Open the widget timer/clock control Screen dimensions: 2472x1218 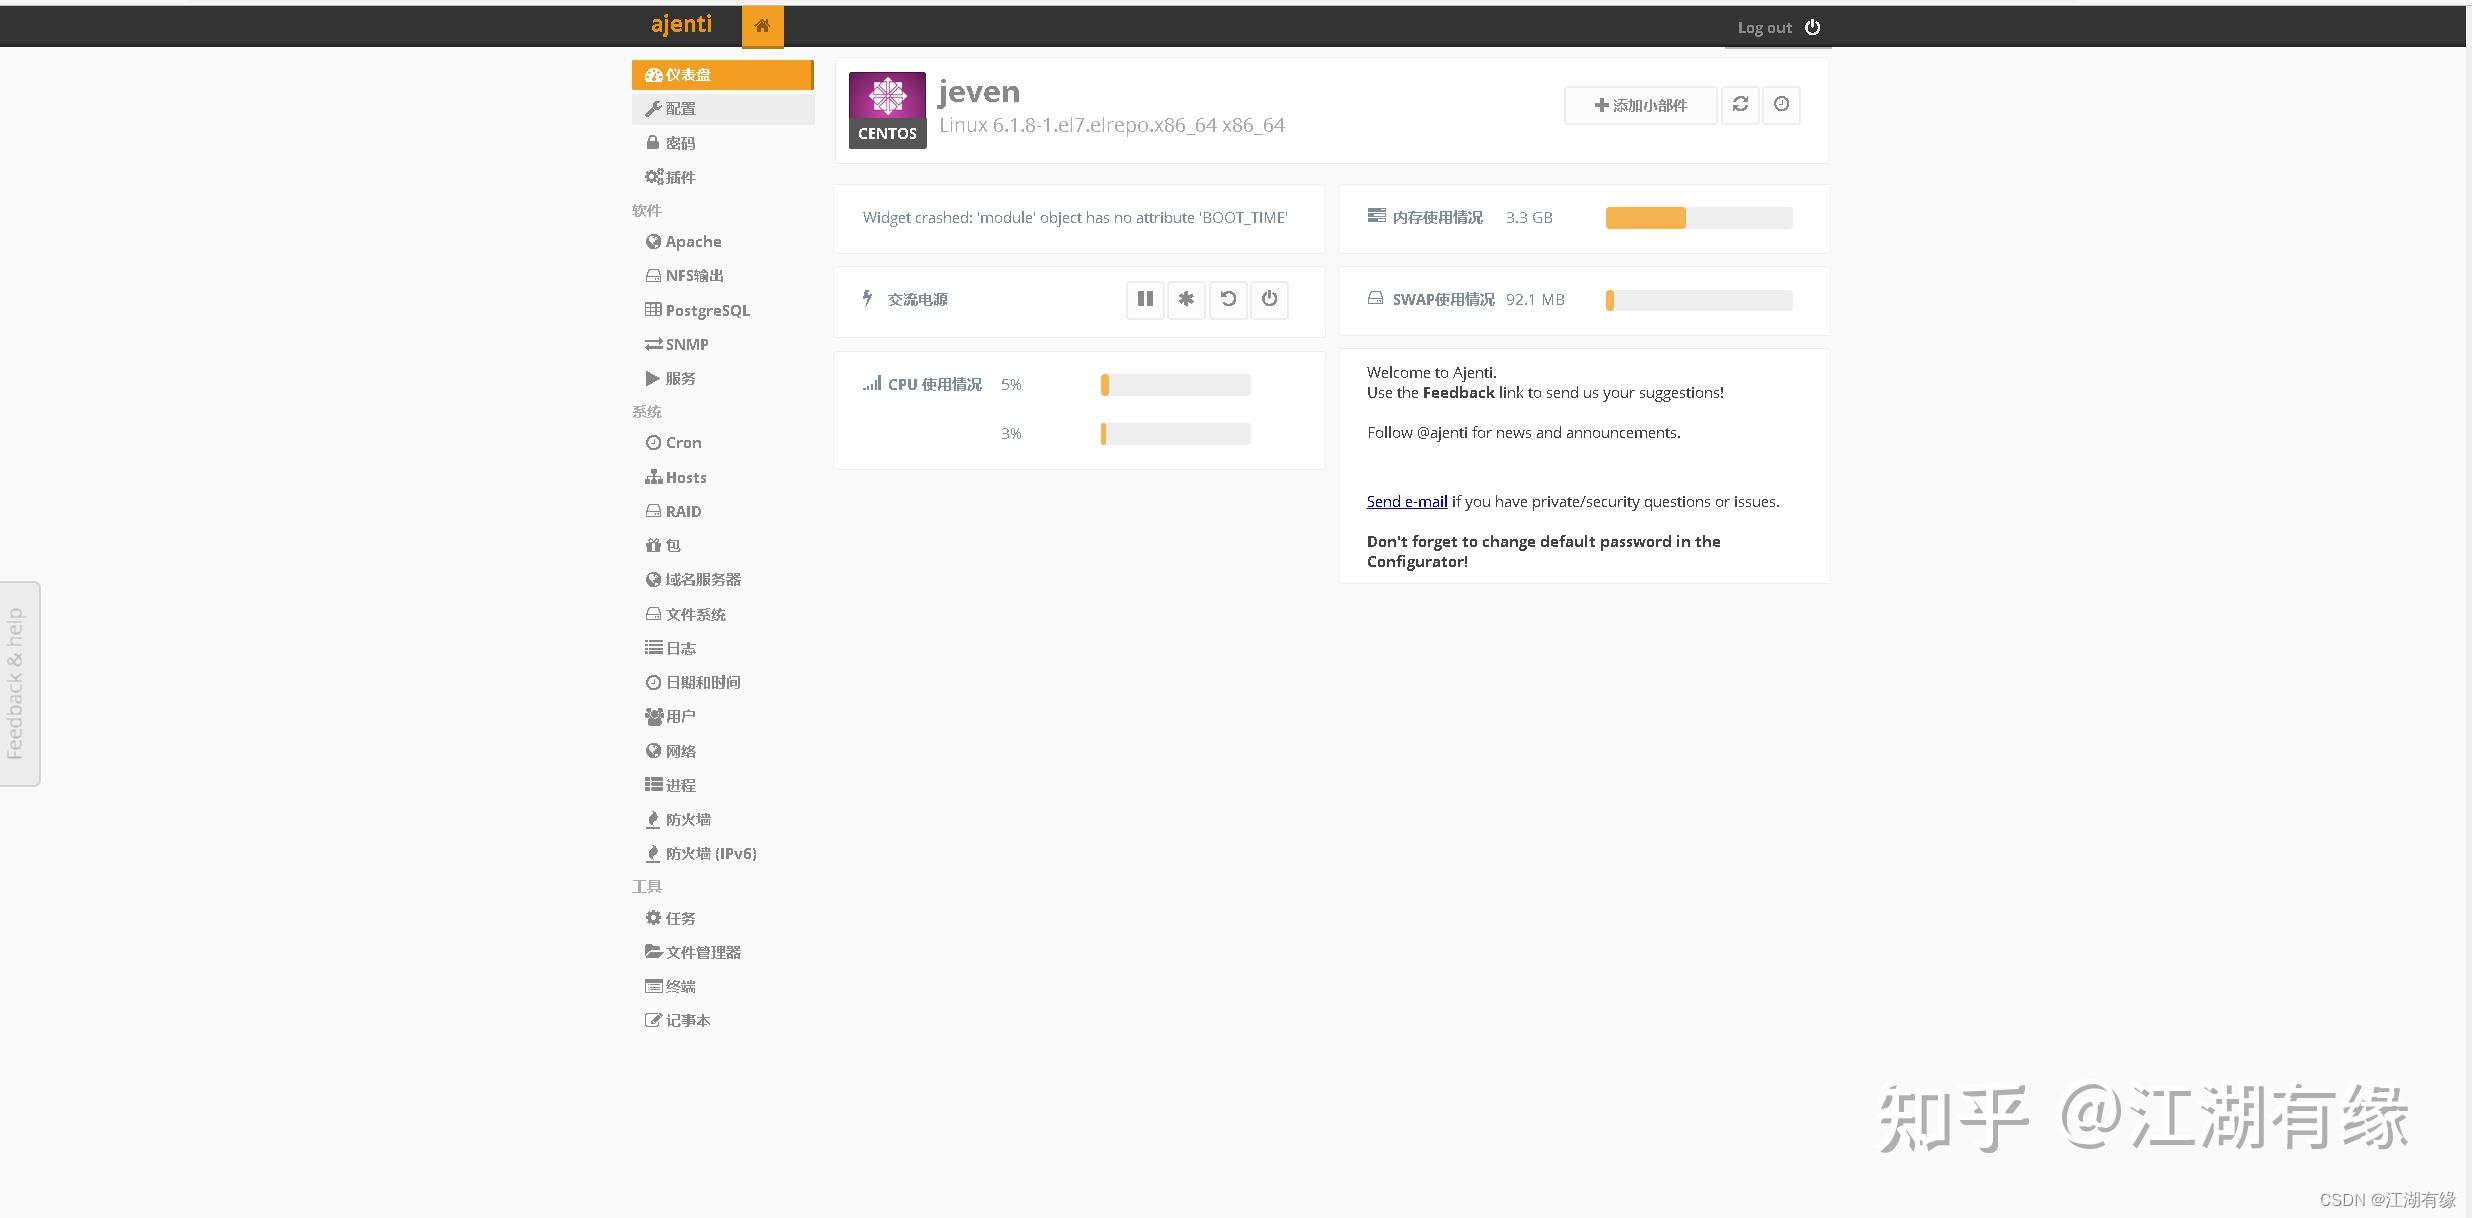1780,105
